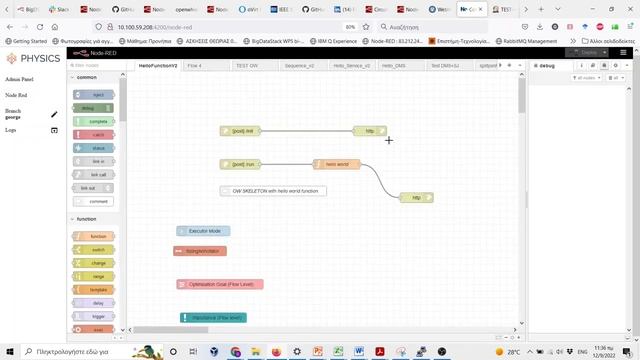Screen dimensions: 640x360
Task: Open the debug bug sidebar icon
Action: tap(604, 65)
